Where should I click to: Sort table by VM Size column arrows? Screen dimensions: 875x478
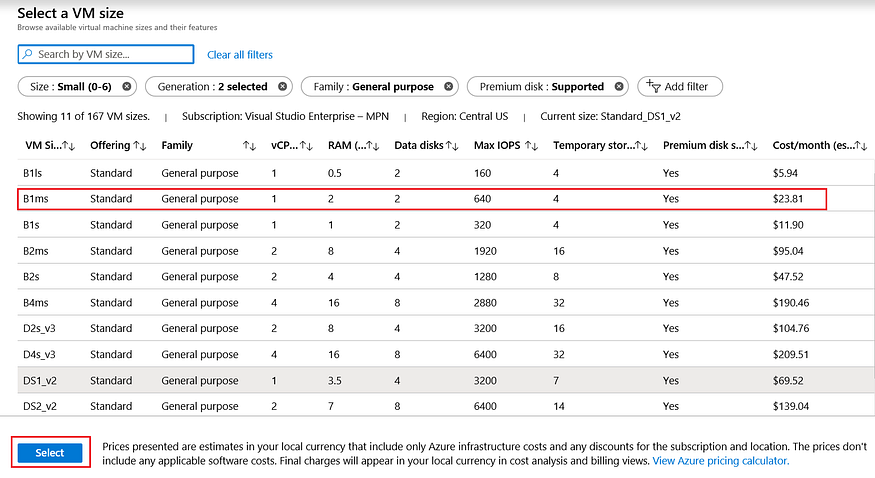point(68,146)
